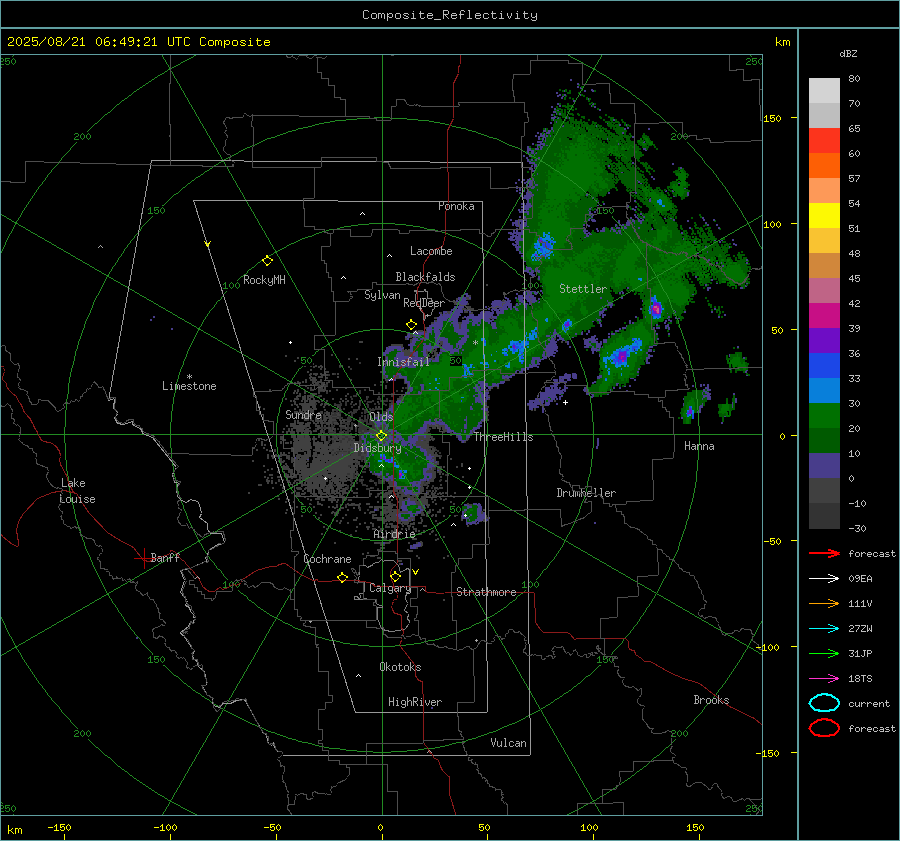This screenshot has height=841, width=900.
Task: Click the 20 dBZ green color swatch
Action: 824,415
